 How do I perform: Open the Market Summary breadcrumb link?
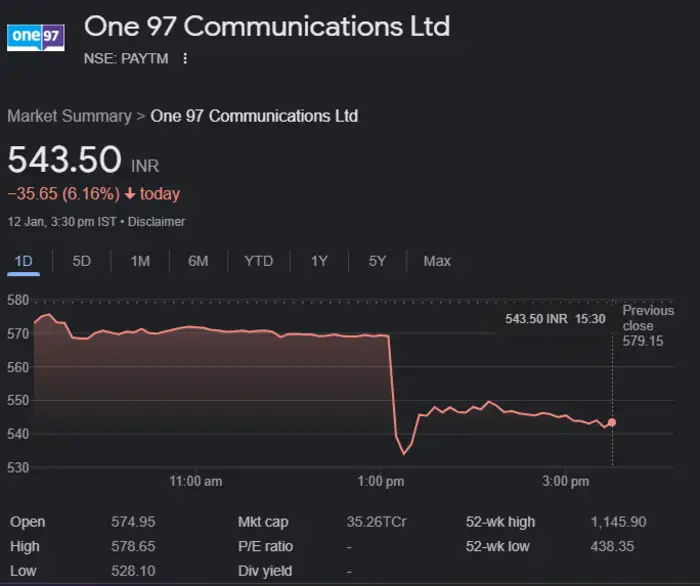point(69,116)
